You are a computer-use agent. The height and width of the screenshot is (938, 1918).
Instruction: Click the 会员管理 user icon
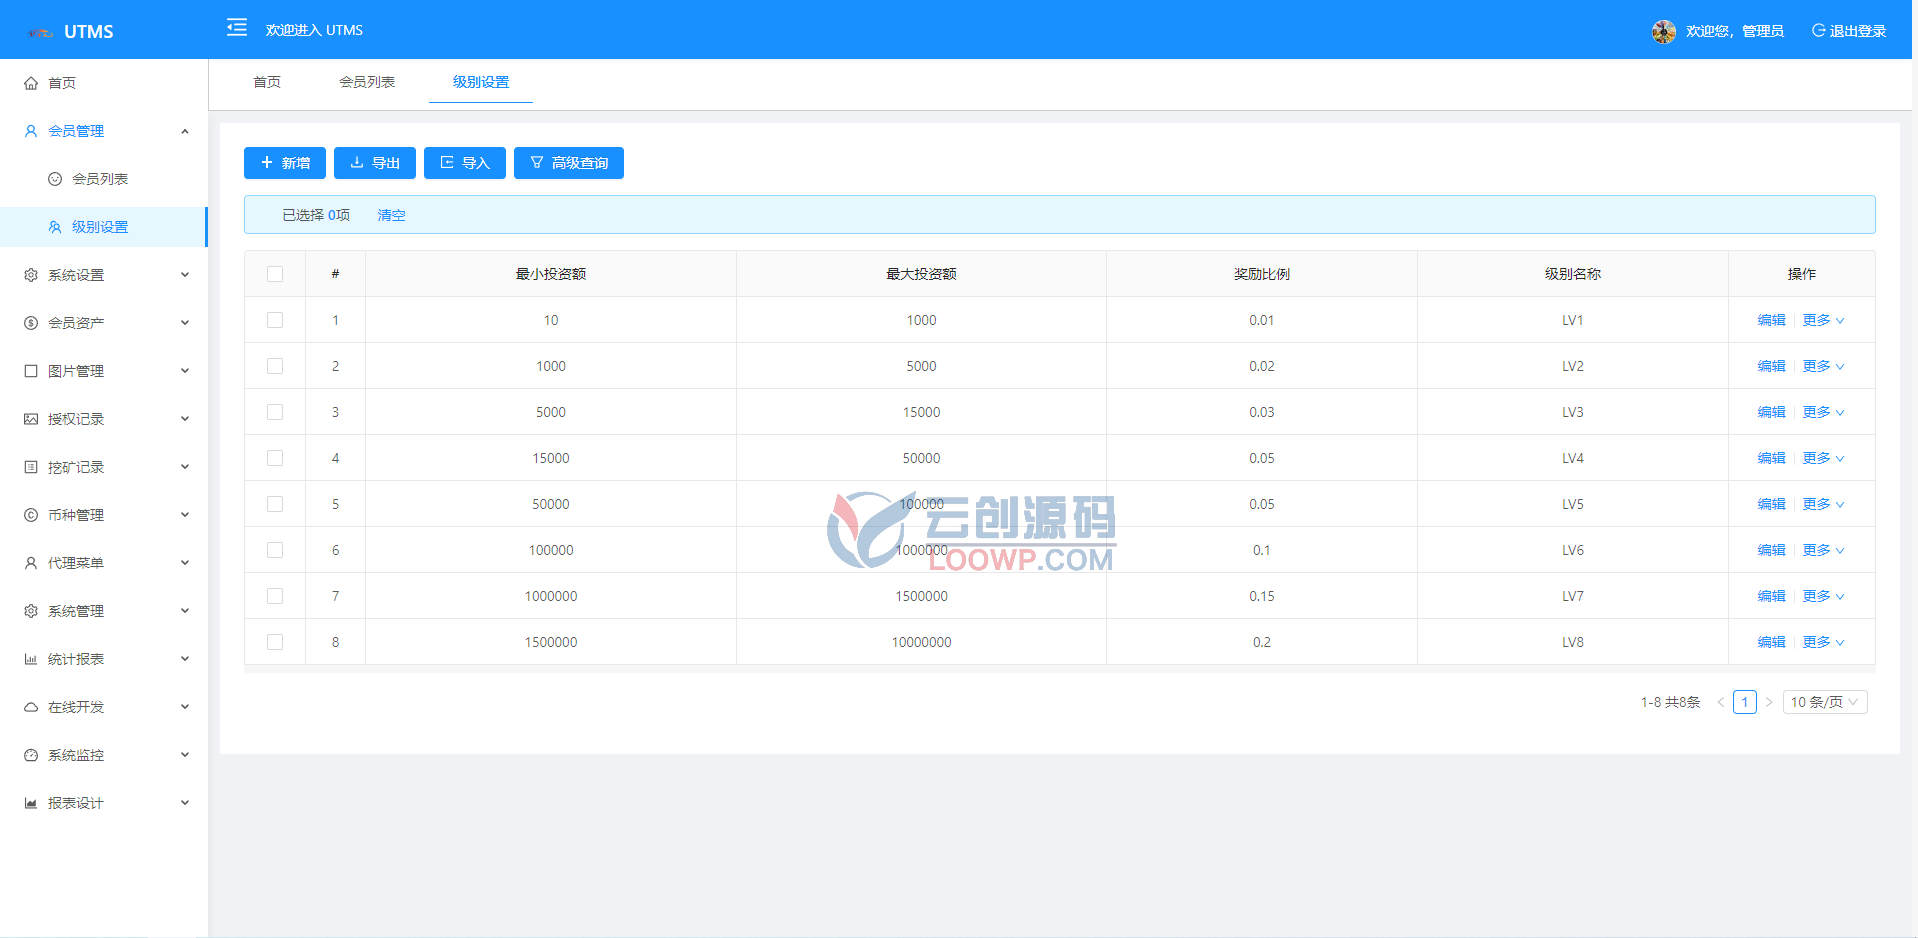31,131
